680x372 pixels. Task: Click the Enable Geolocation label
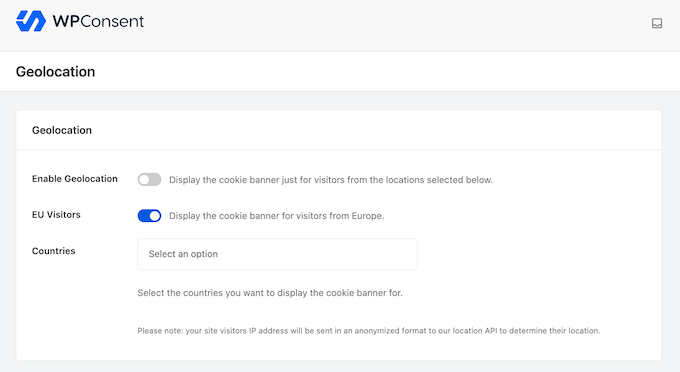coord(75,179)
